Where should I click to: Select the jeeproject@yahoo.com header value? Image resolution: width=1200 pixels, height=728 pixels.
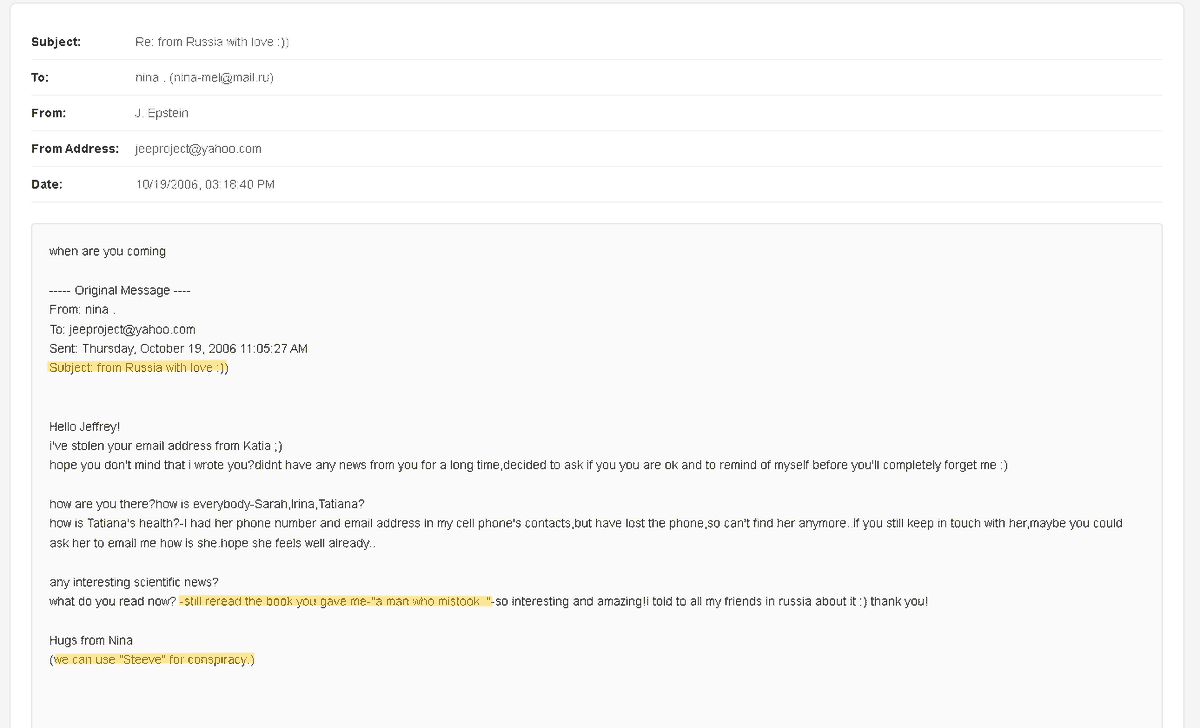pyautogui.click(x=198, y=148)
